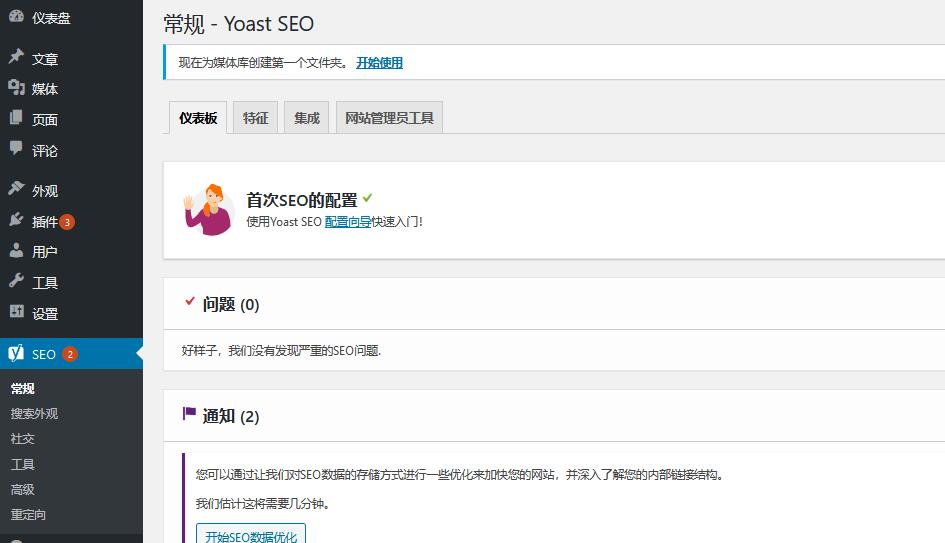
Task: Open the 配置向导 link
Action: pyautogui.click(x=348, y=222)
